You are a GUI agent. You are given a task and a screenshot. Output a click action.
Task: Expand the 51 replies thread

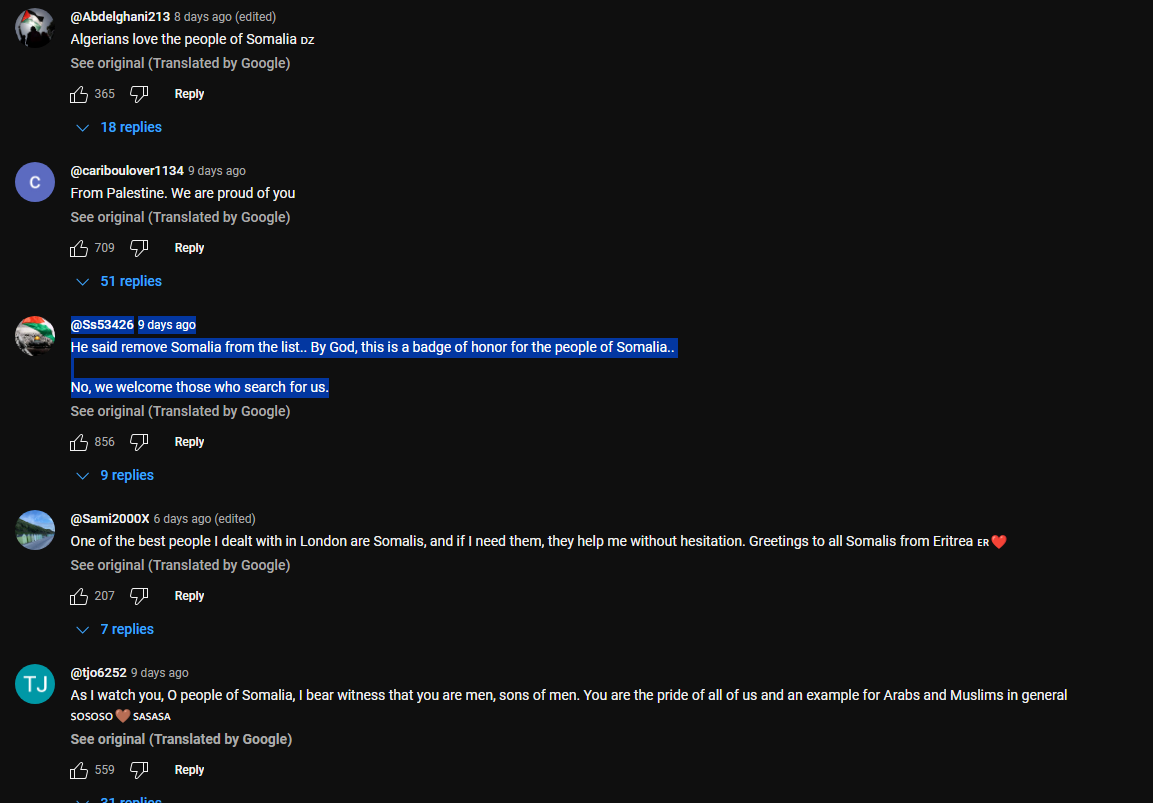119,282
